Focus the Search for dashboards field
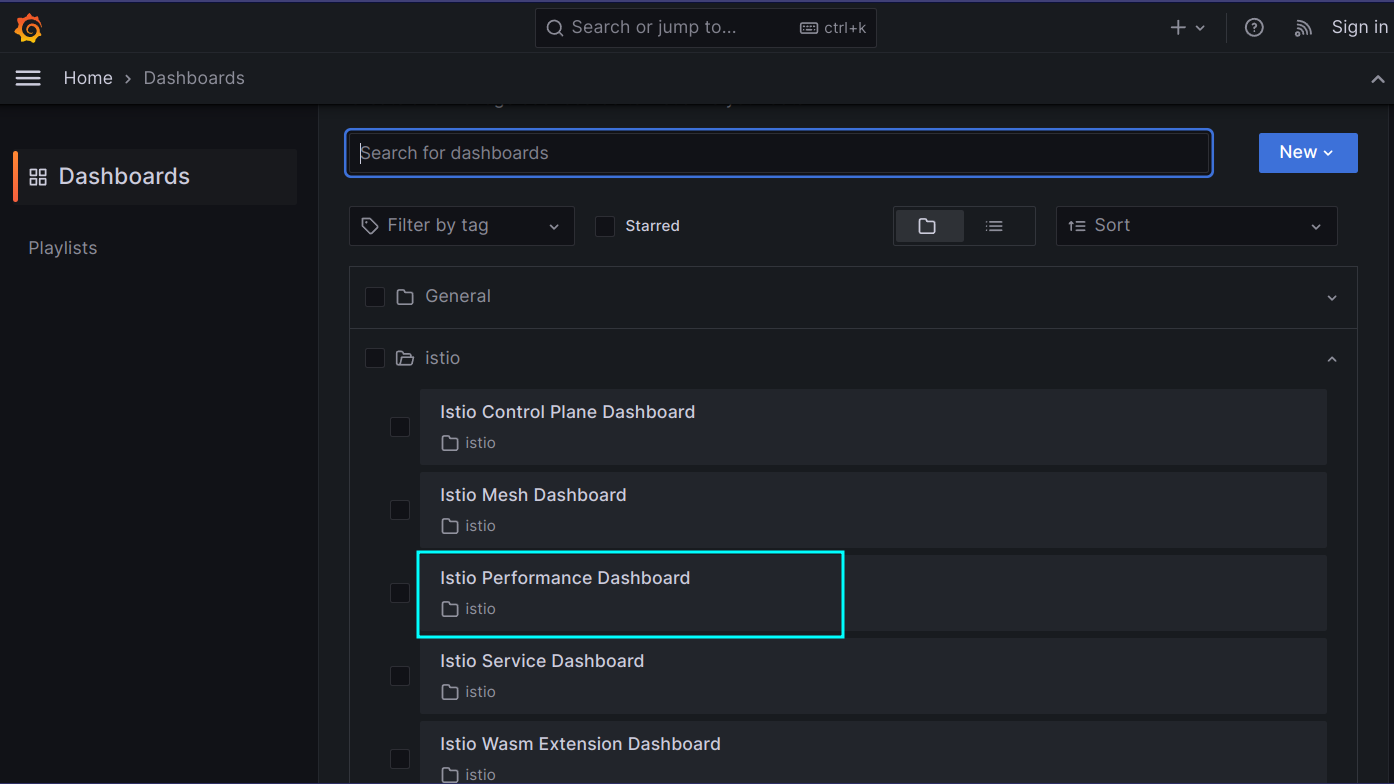Image resolution: width=1394 pixels, height=784 pixels. tap(779, 153)
